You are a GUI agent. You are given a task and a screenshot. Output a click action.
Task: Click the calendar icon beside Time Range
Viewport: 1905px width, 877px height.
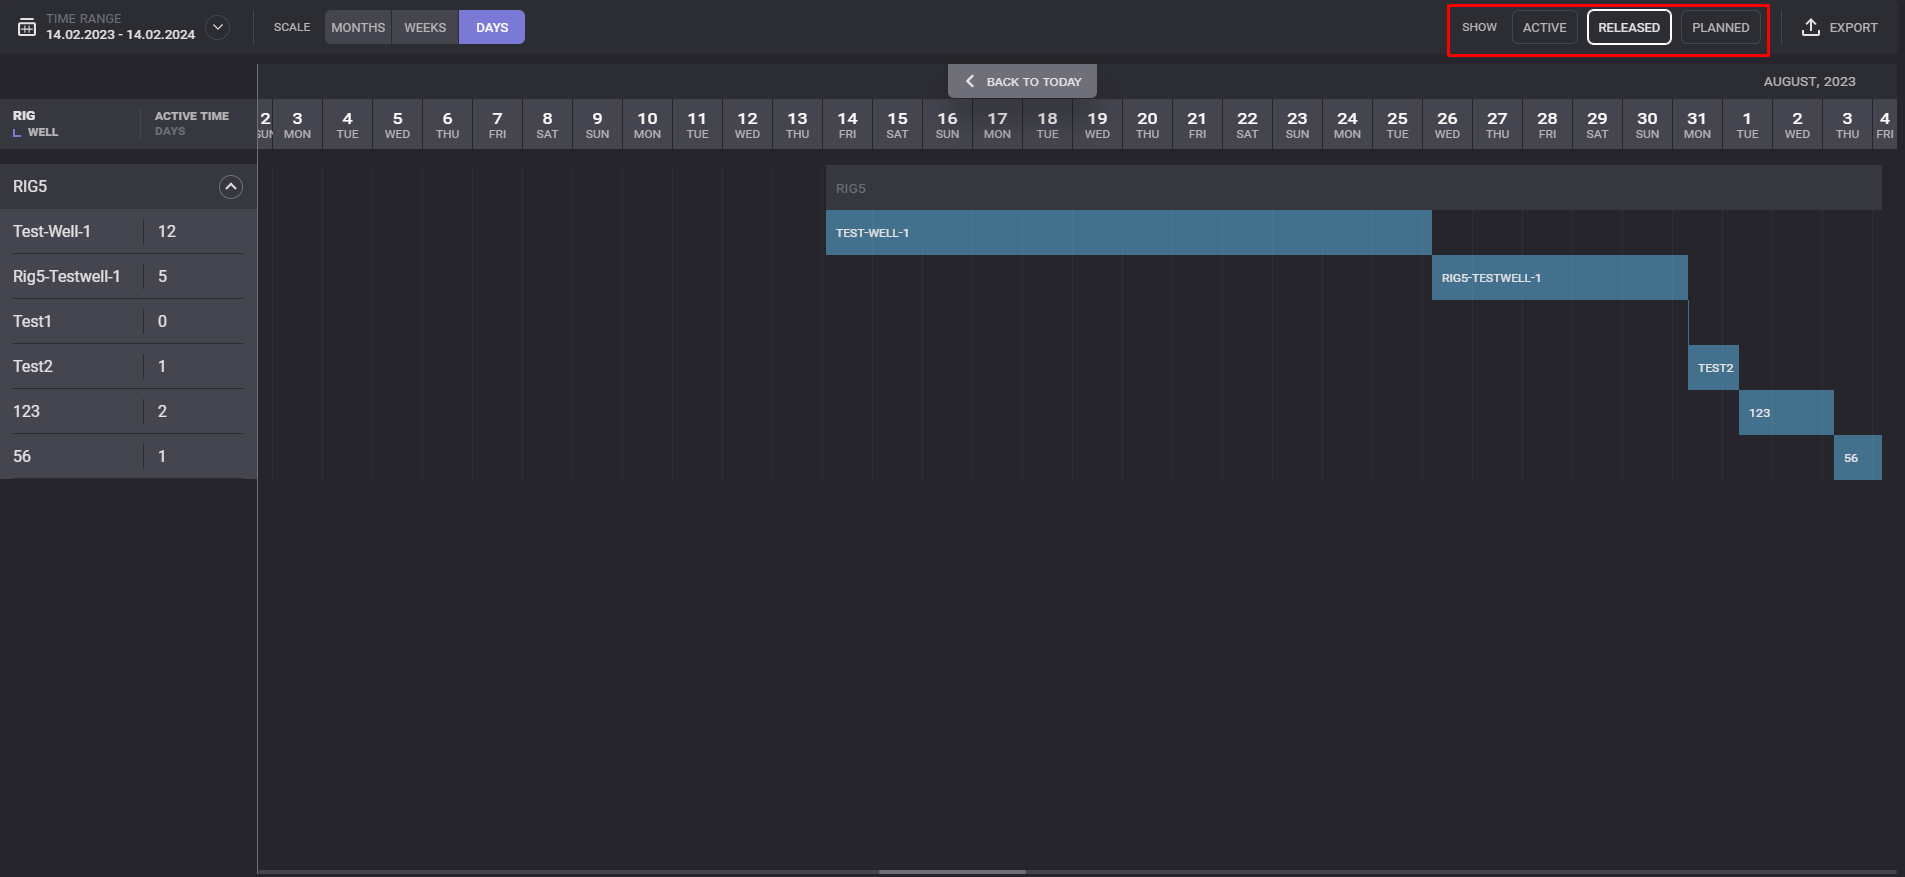tap(27, 27)
